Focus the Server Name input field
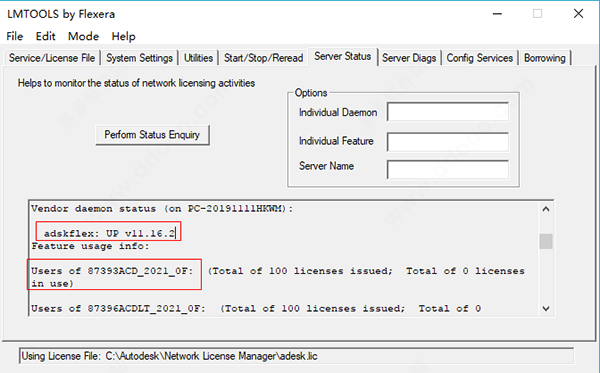The height and width of the screenshot is (373, 600). pos(448,169)
